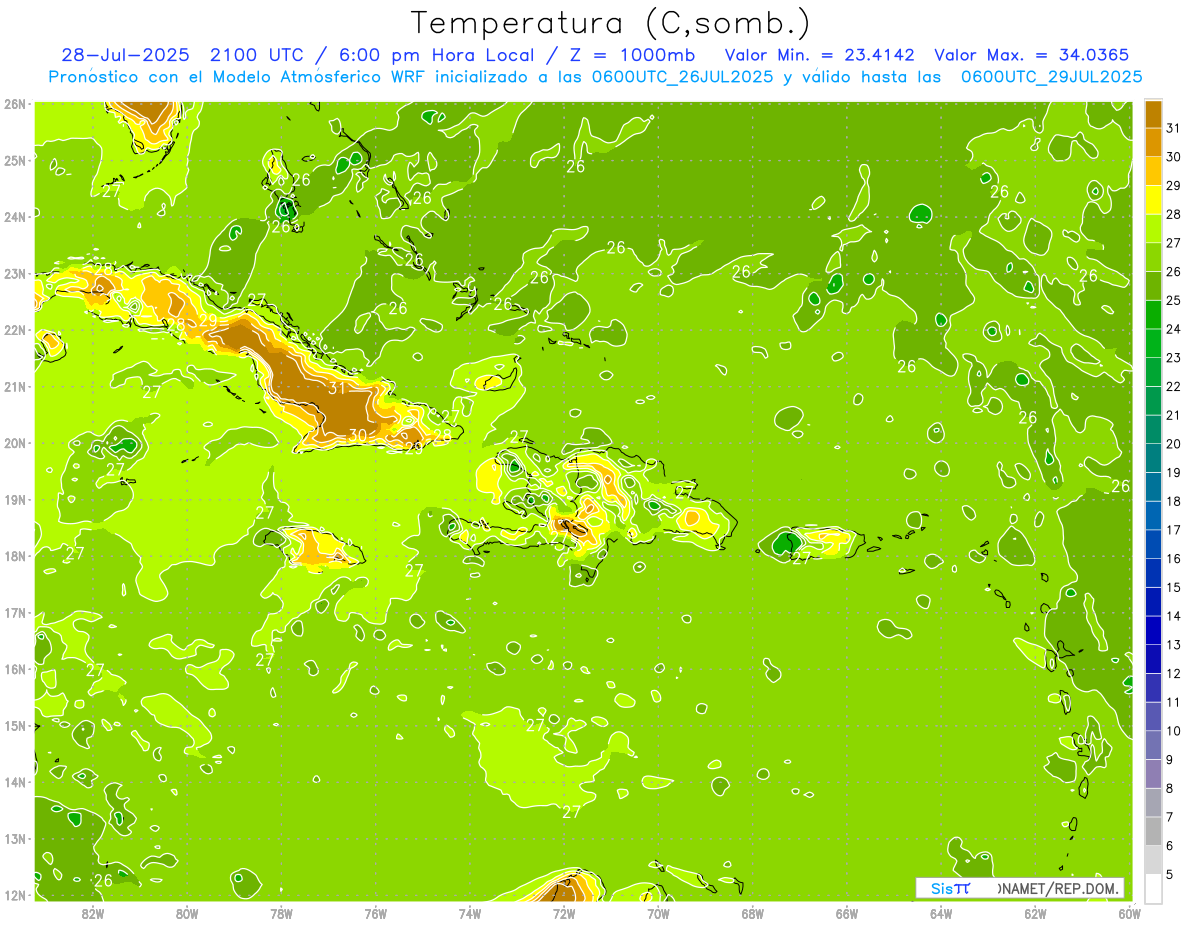
Task: Click the "62W" longitude axis label
Action: 1036,913
